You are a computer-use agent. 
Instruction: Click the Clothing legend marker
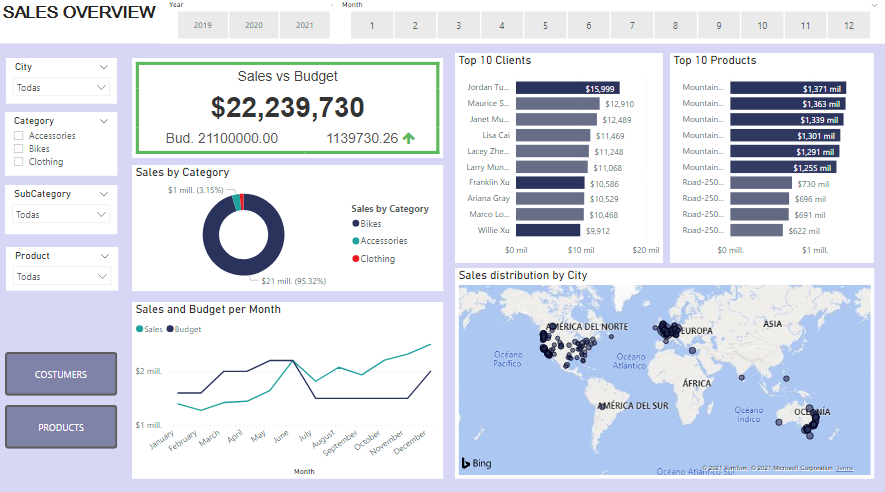[356, 259]
